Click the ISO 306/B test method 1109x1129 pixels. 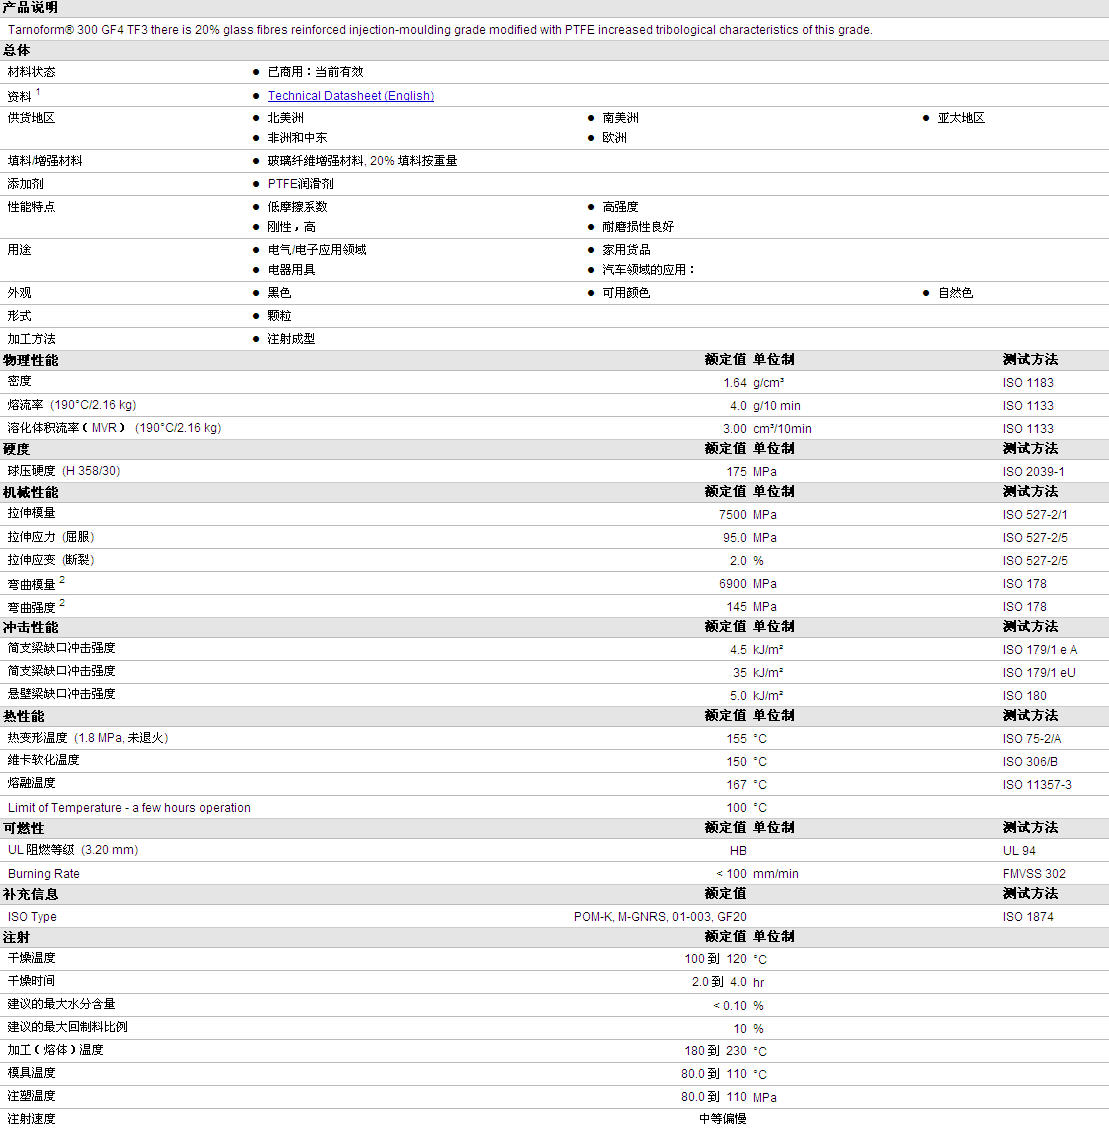[1031, 763]
